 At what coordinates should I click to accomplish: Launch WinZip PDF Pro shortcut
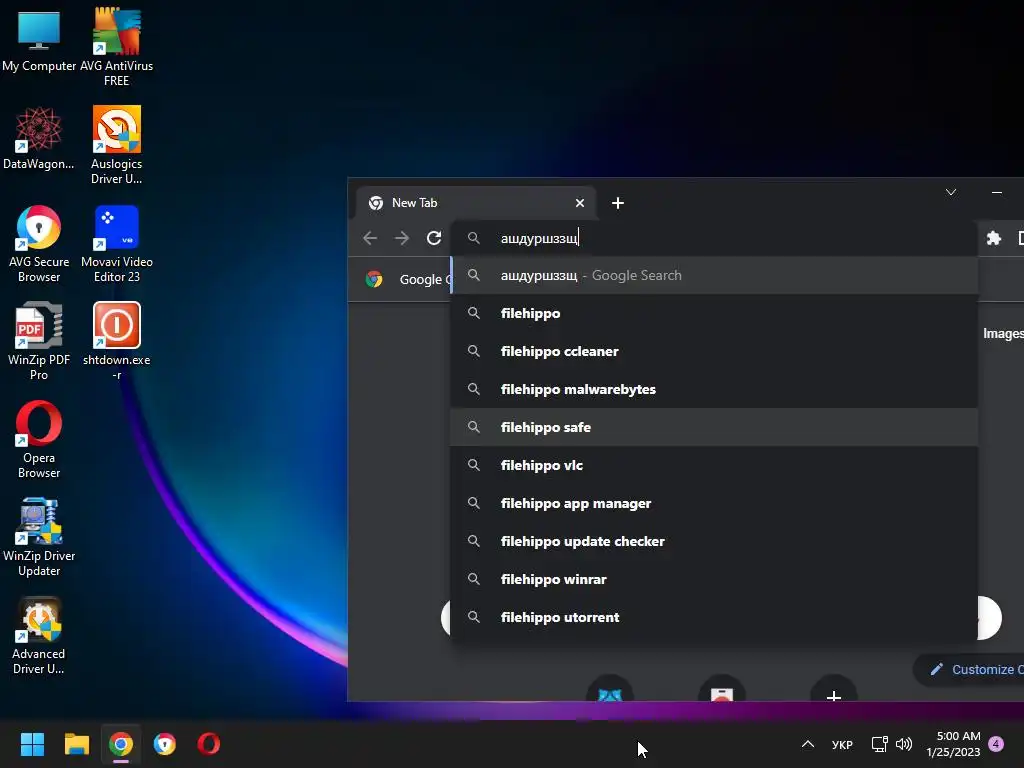[x=39, y=341]
